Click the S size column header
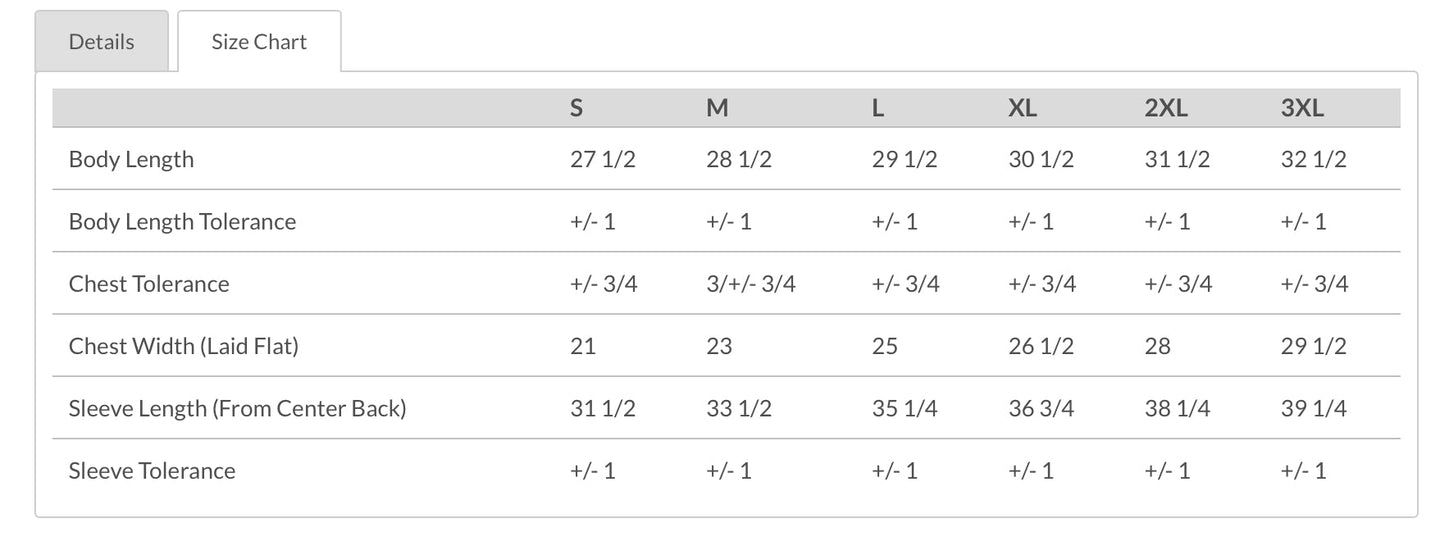The image size is (1440, 541). (576, 109)
